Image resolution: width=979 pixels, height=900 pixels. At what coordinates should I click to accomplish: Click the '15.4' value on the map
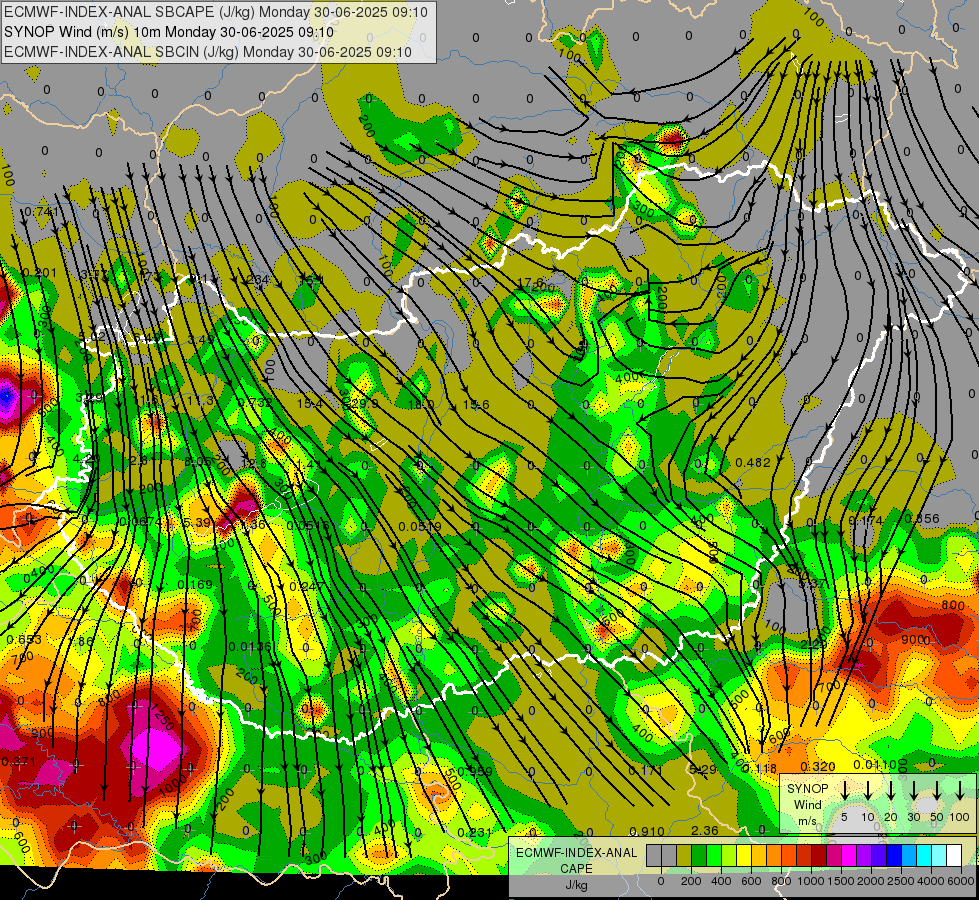[x=310, y=404]
